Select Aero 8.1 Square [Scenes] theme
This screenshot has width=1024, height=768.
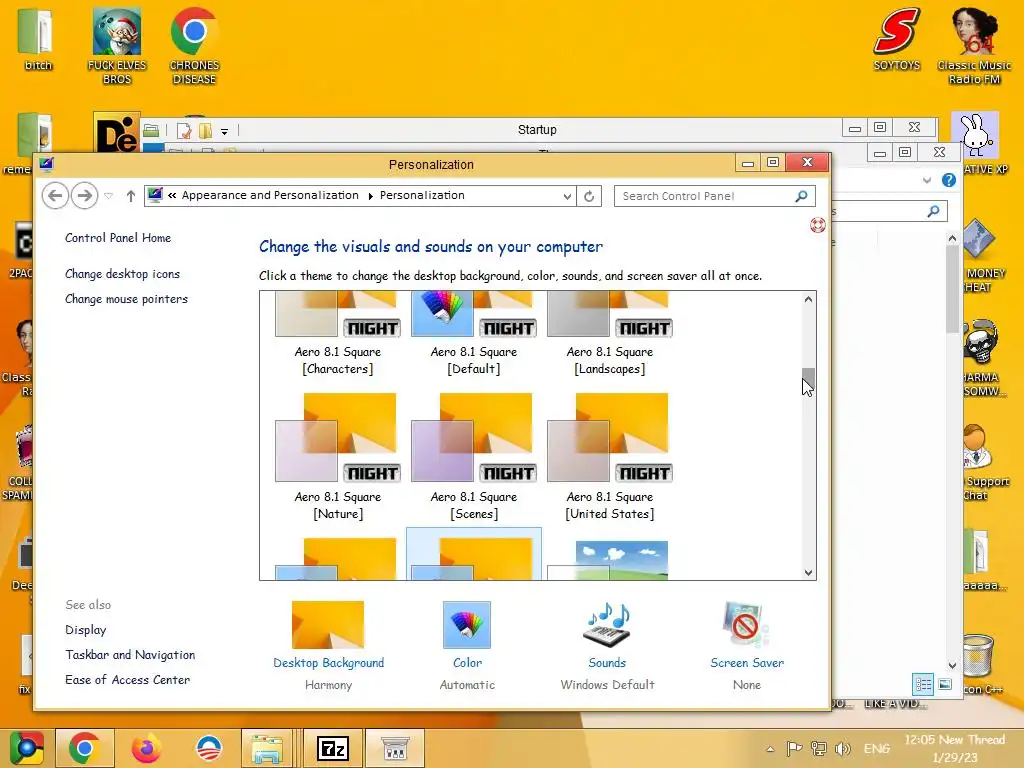[x=473, y=457]
